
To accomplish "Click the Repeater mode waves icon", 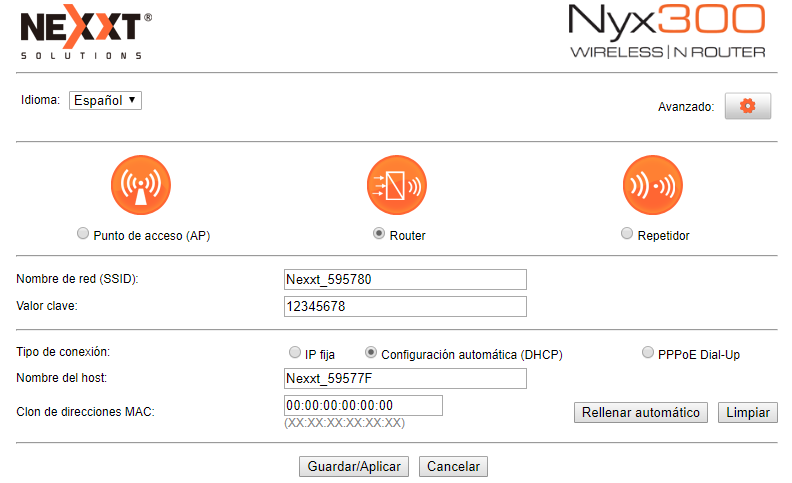I will [x=653, y=185].
